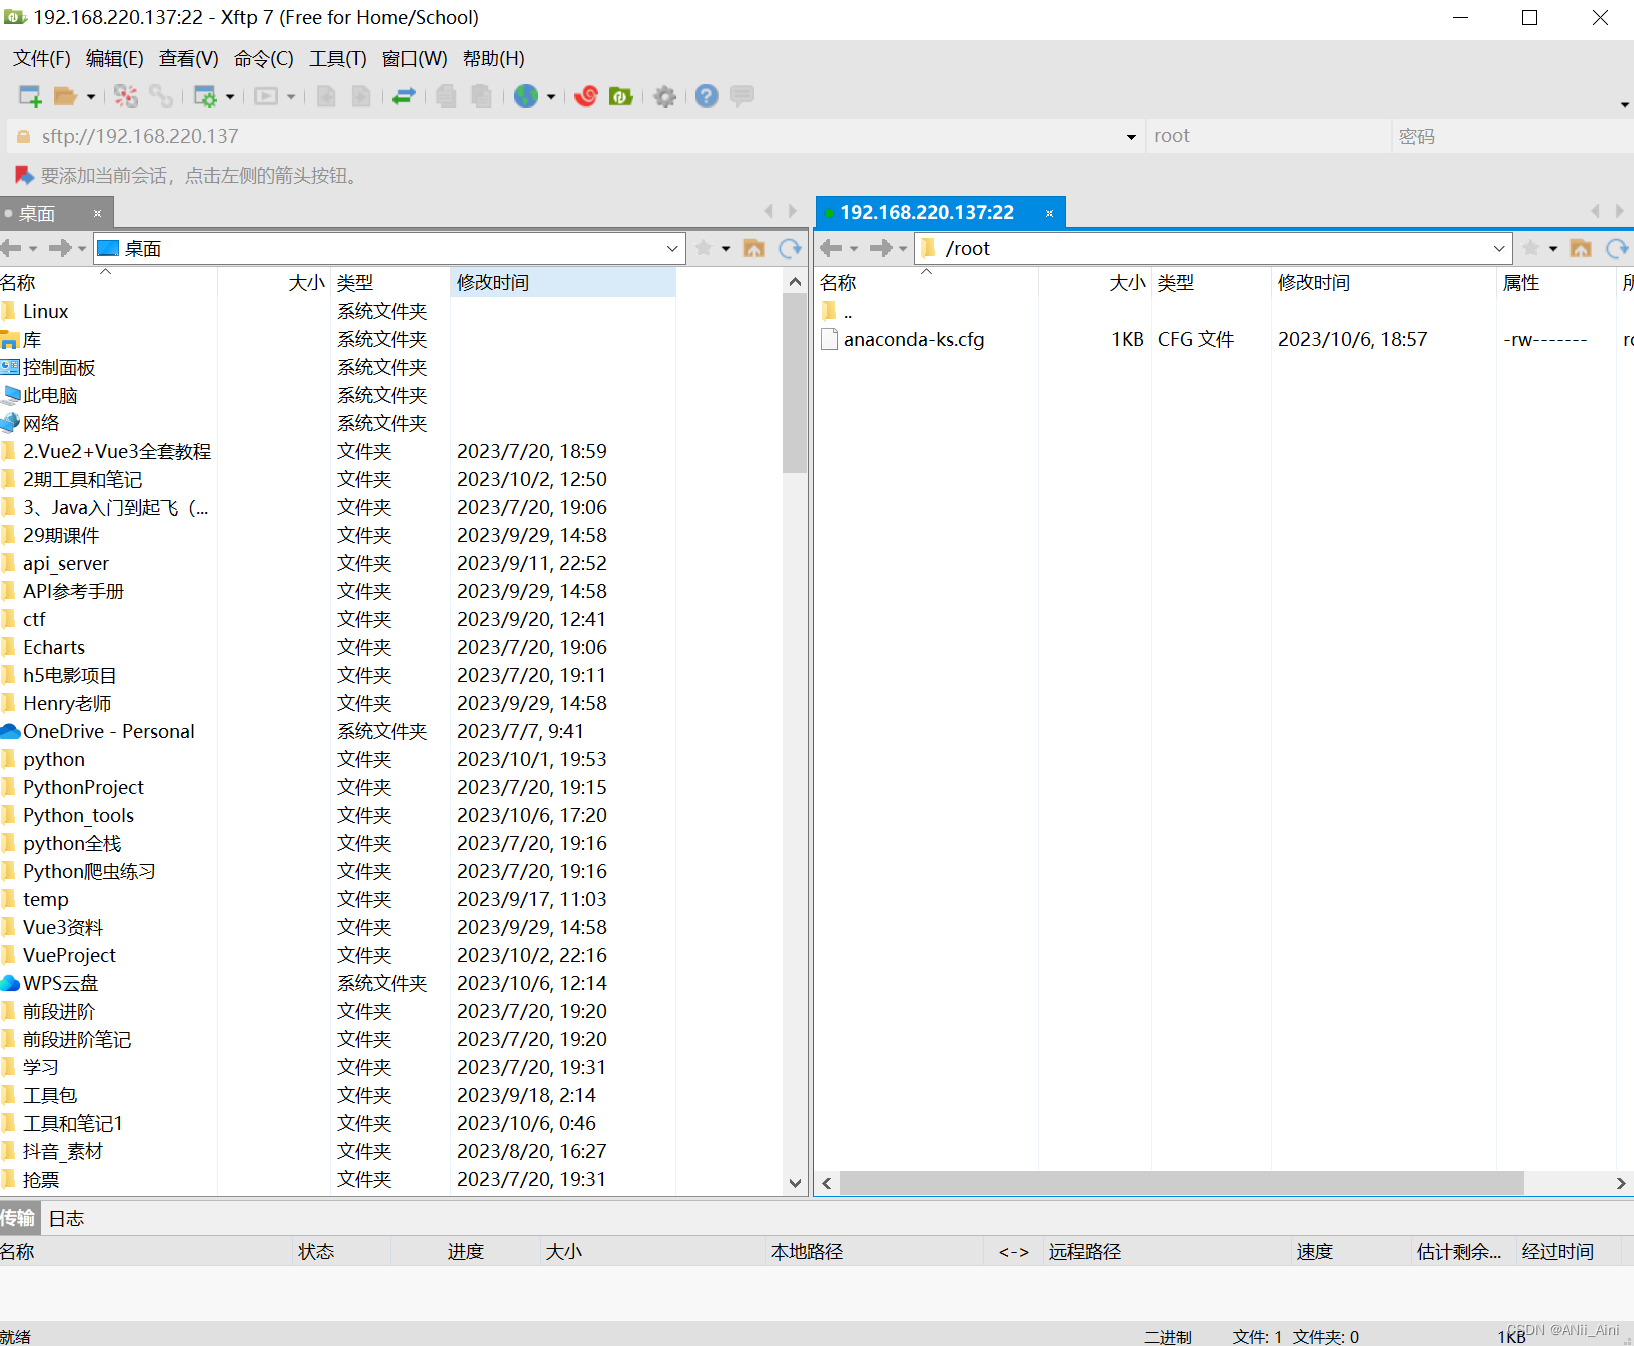Click local pane scroll-down arrow
The height and width of the screenshot is (1346, 1634).
795,1183
